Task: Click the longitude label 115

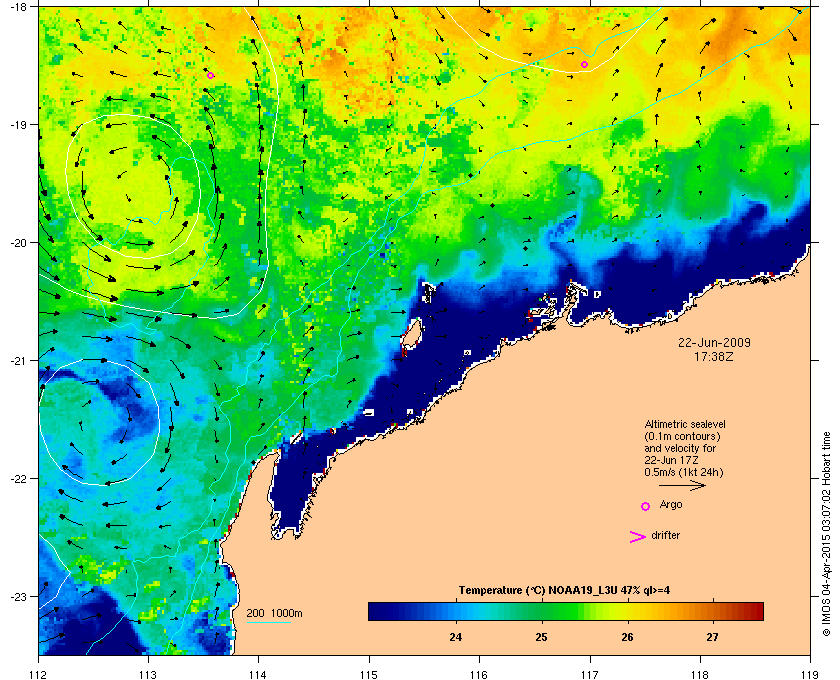Action: 369,674
